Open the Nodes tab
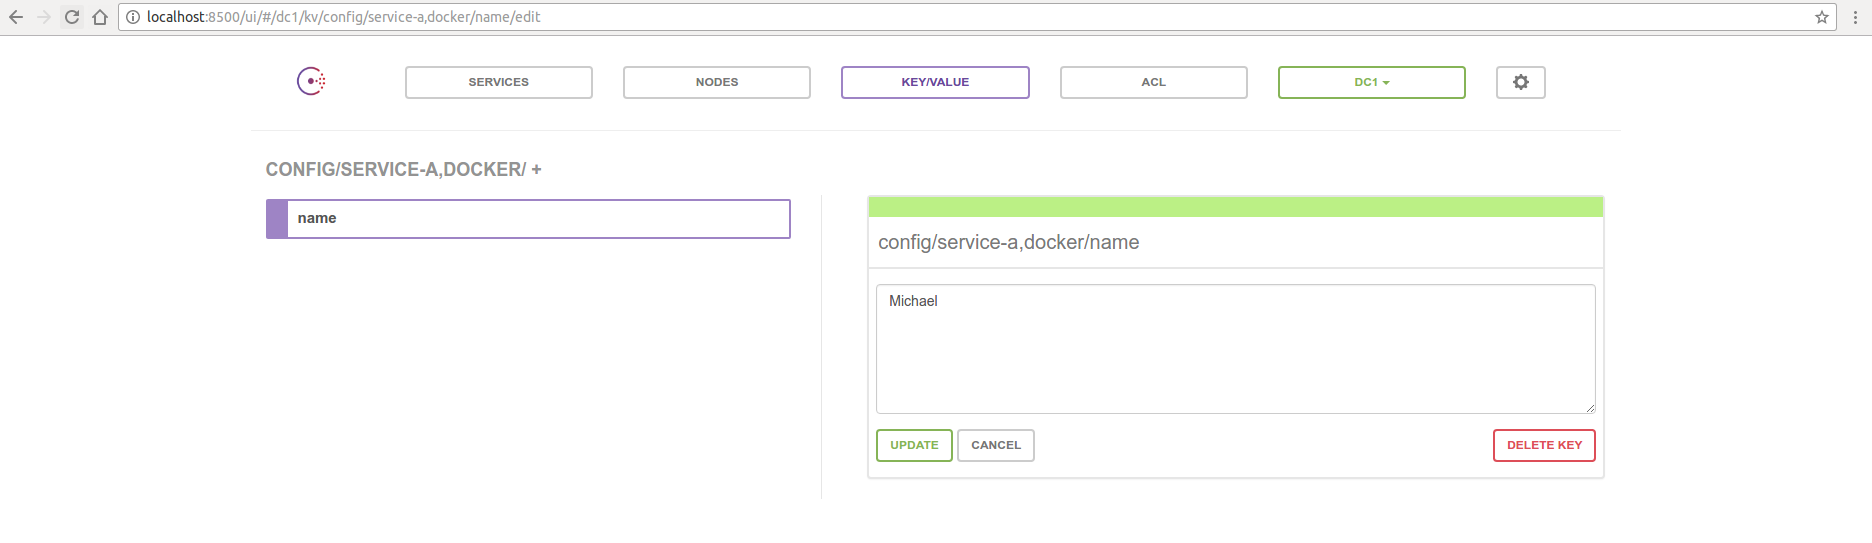Screen dimensions: 1872x543 click(716, 82)
